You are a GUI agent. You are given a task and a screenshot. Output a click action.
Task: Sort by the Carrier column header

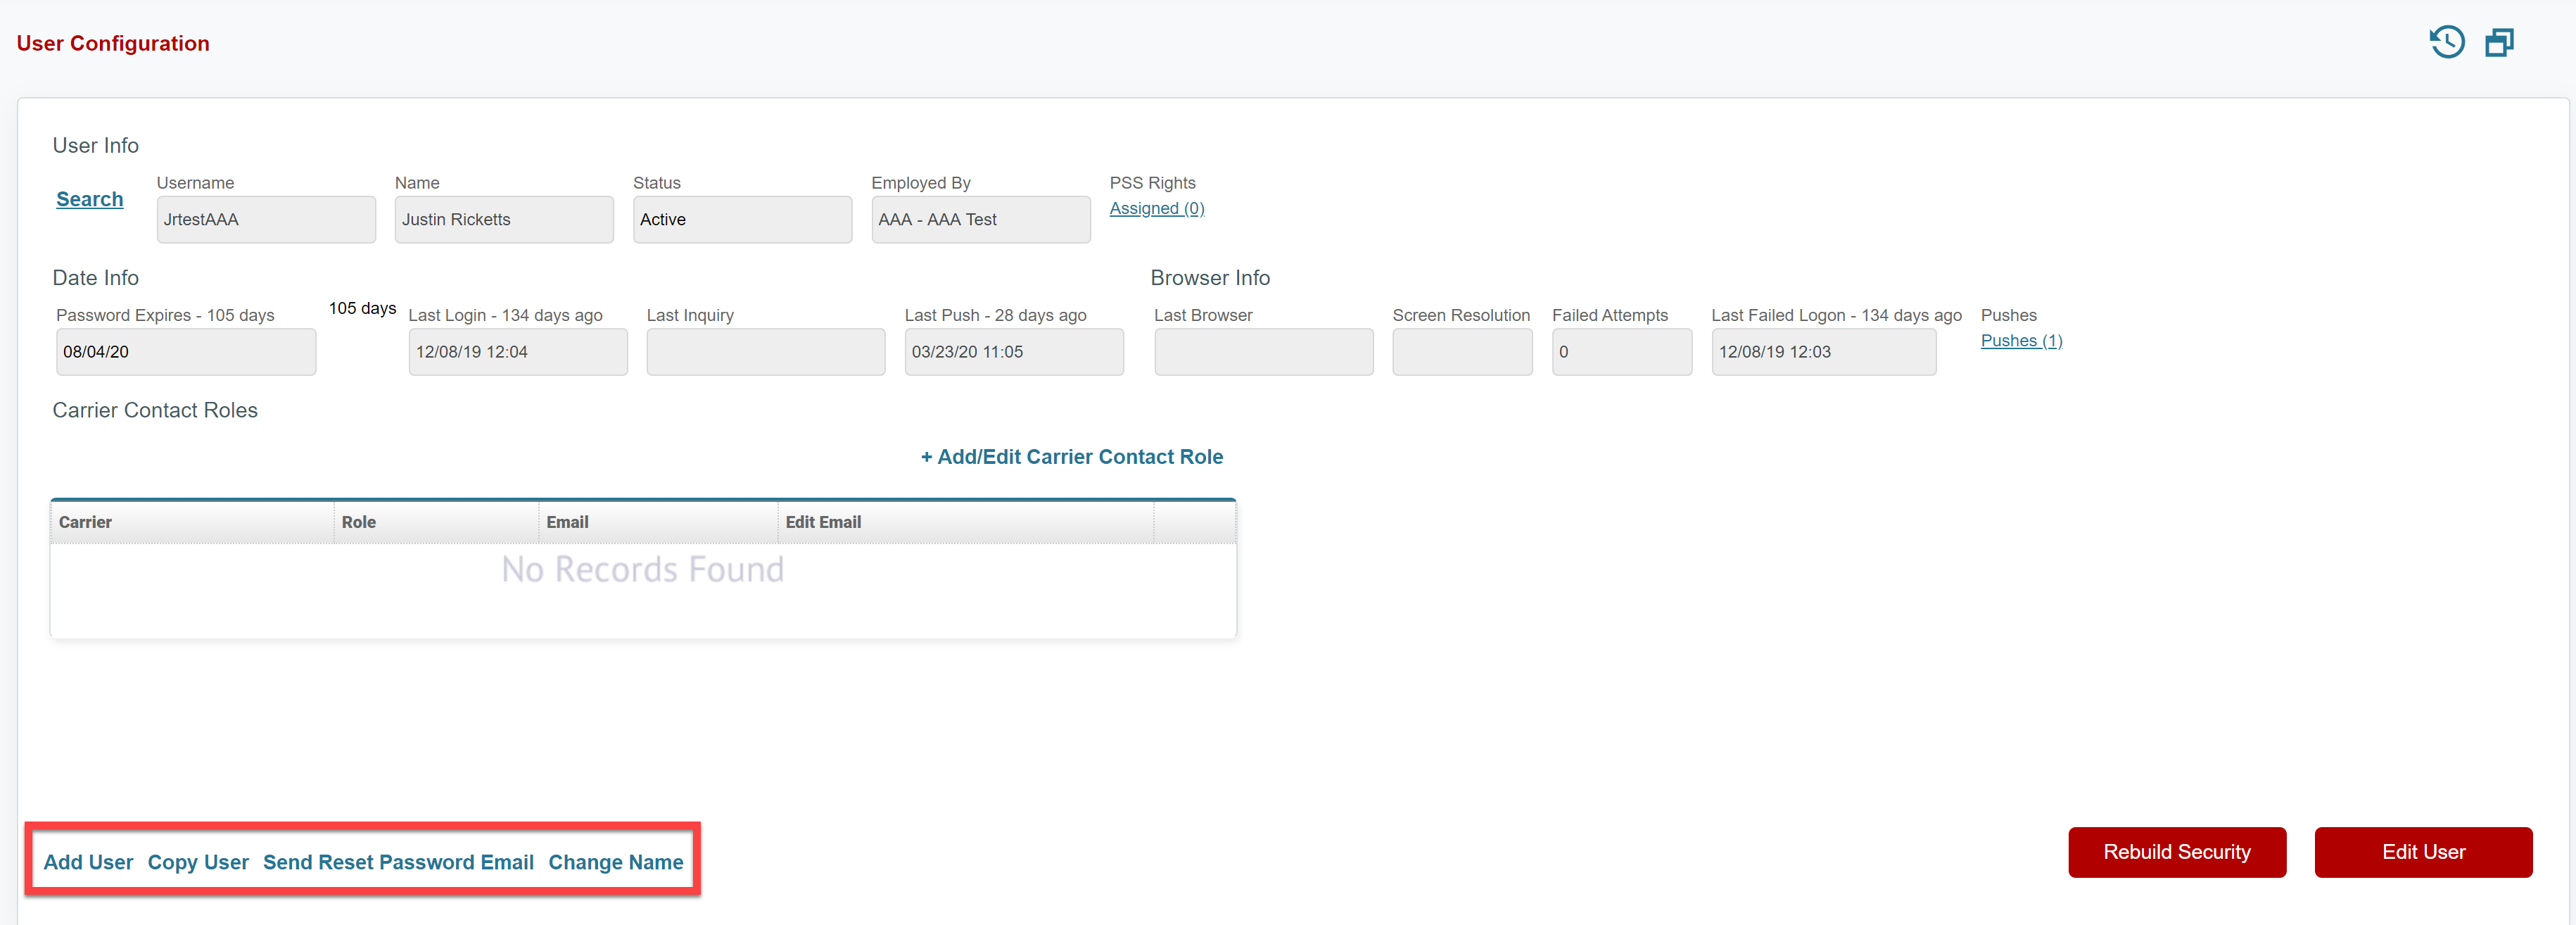[x=85, y=522]
